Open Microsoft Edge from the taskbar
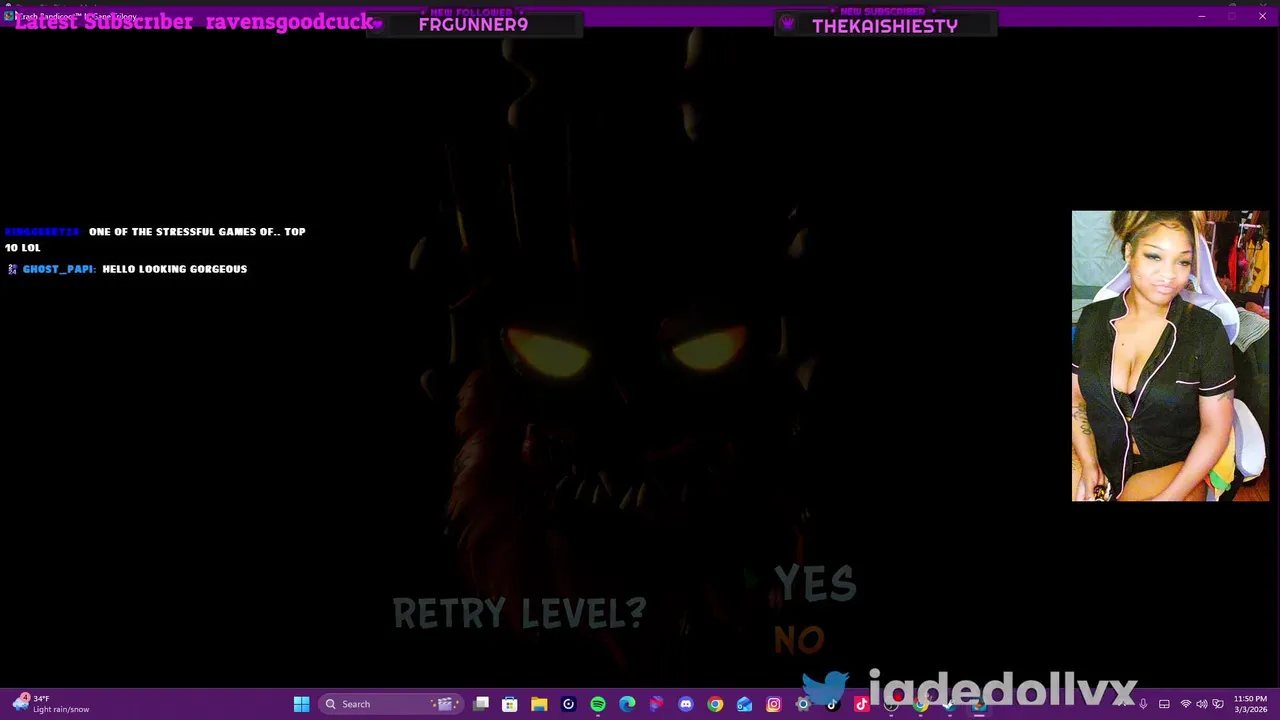This screenshot has height=720, width=1280. [627, 704]
